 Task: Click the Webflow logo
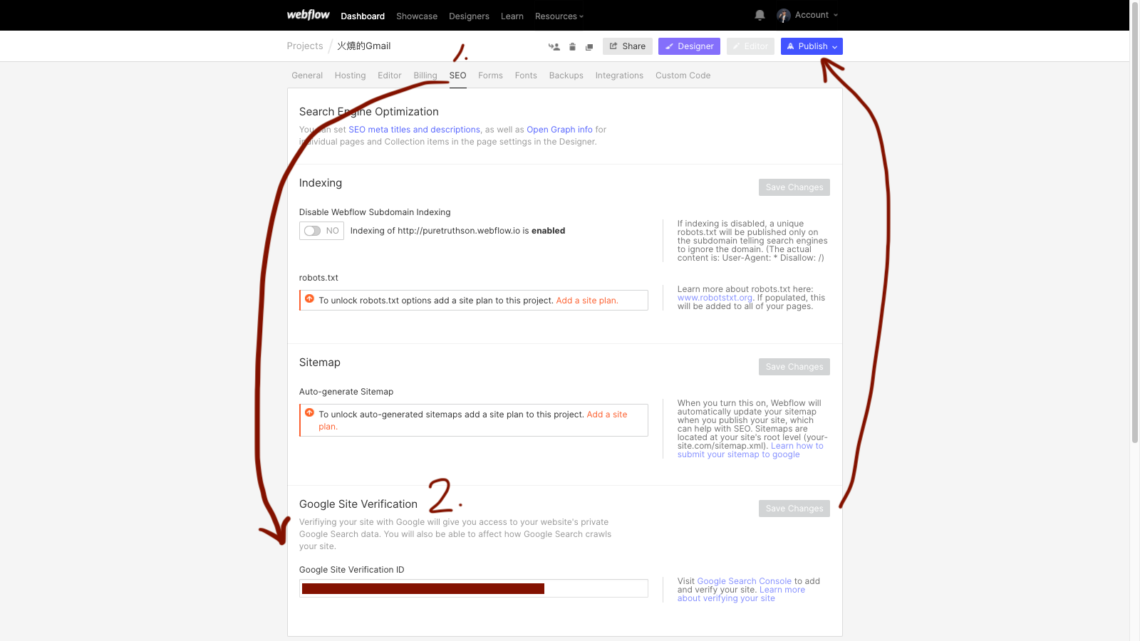pos(308,15)
